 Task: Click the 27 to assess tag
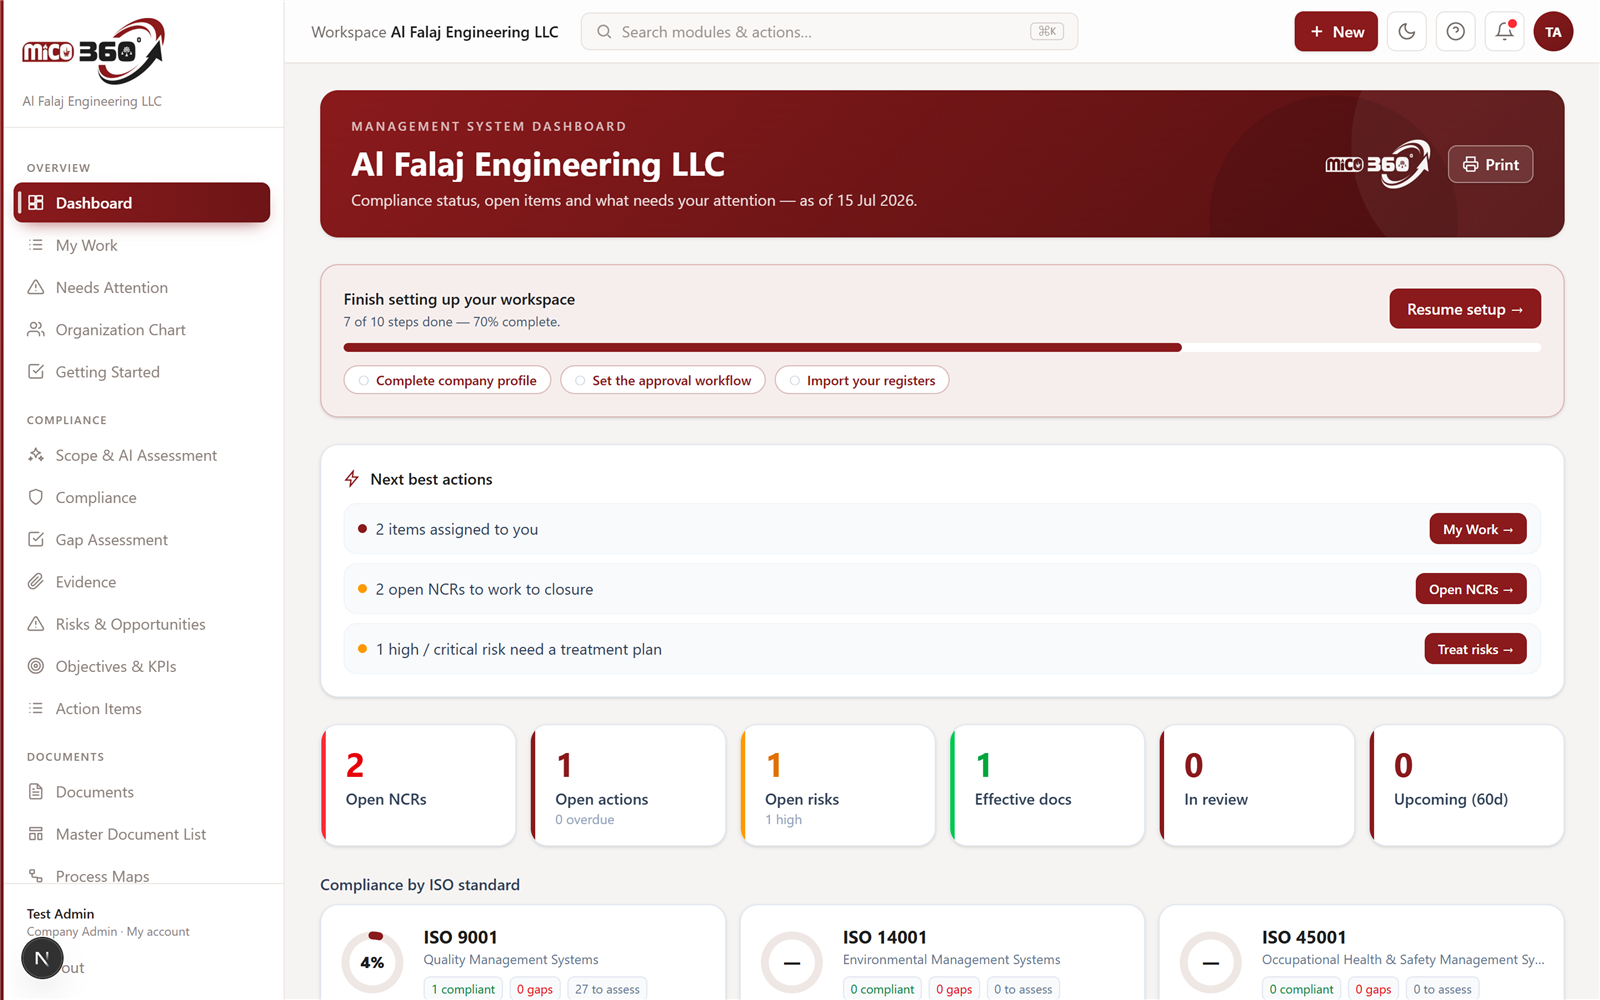(607, 989)
